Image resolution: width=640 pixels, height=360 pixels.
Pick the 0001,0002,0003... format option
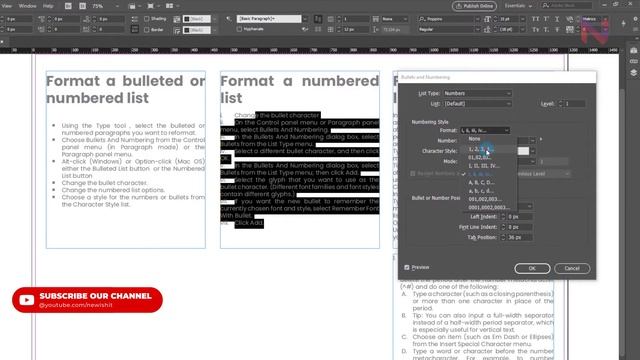489,207
